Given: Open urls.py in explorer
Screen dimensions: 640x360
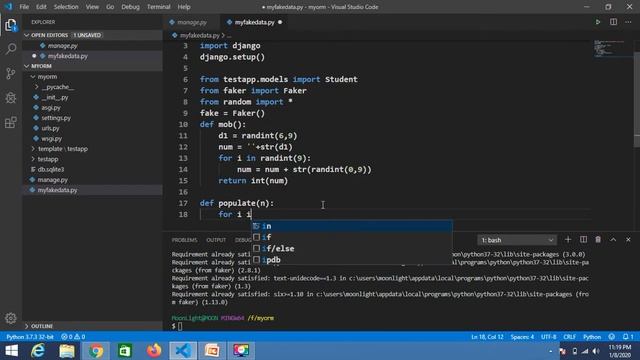Looking at the screenshot, I should [x=92, y=128].
